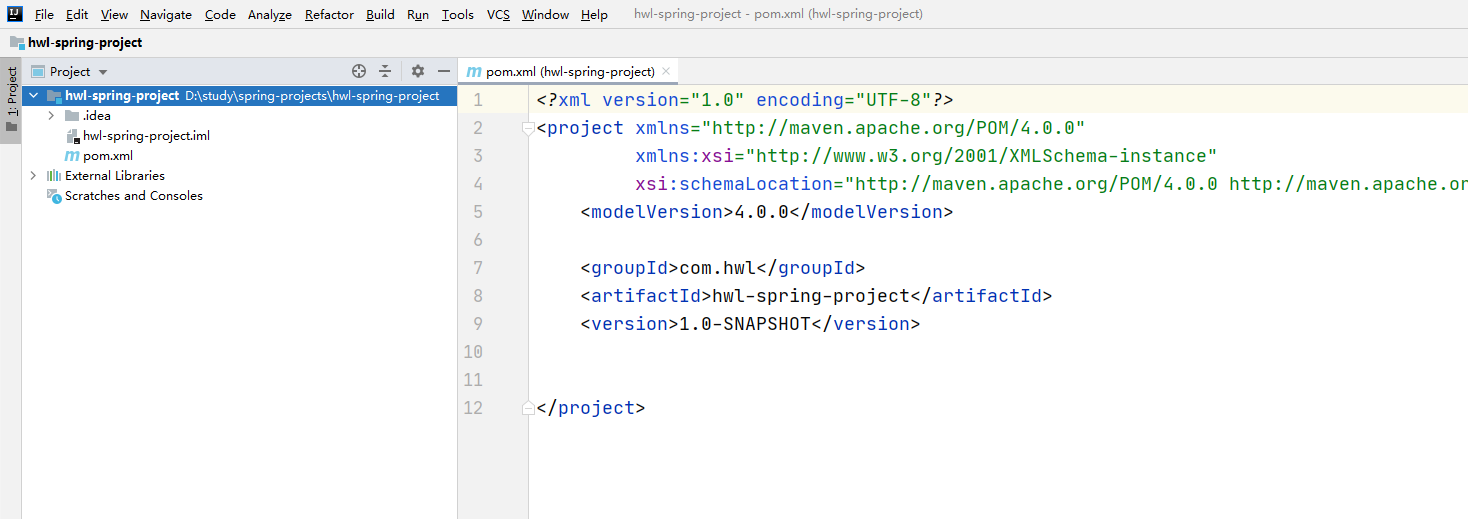Click the Maven icon beside pom.xml in tree
Screen dimensions: 1468x519
(72, 156)
